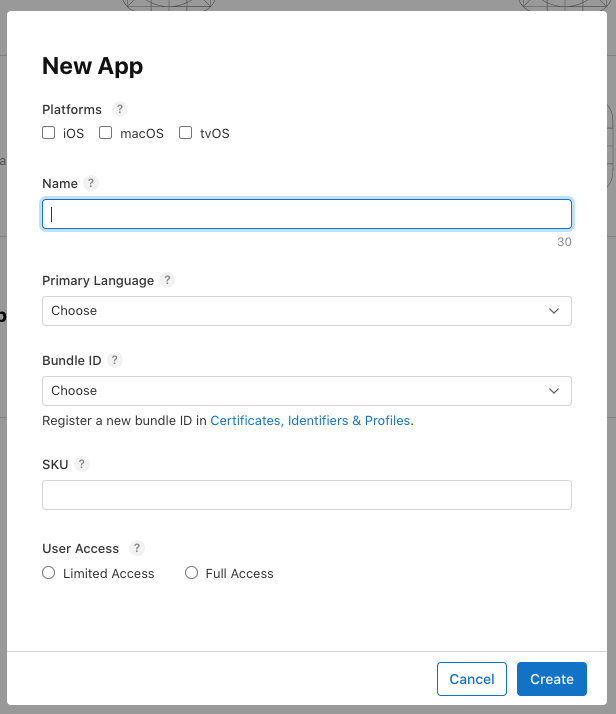Click the help icon beside Name
The width and height of the screenshot is (616, 714).
[91, 183]
